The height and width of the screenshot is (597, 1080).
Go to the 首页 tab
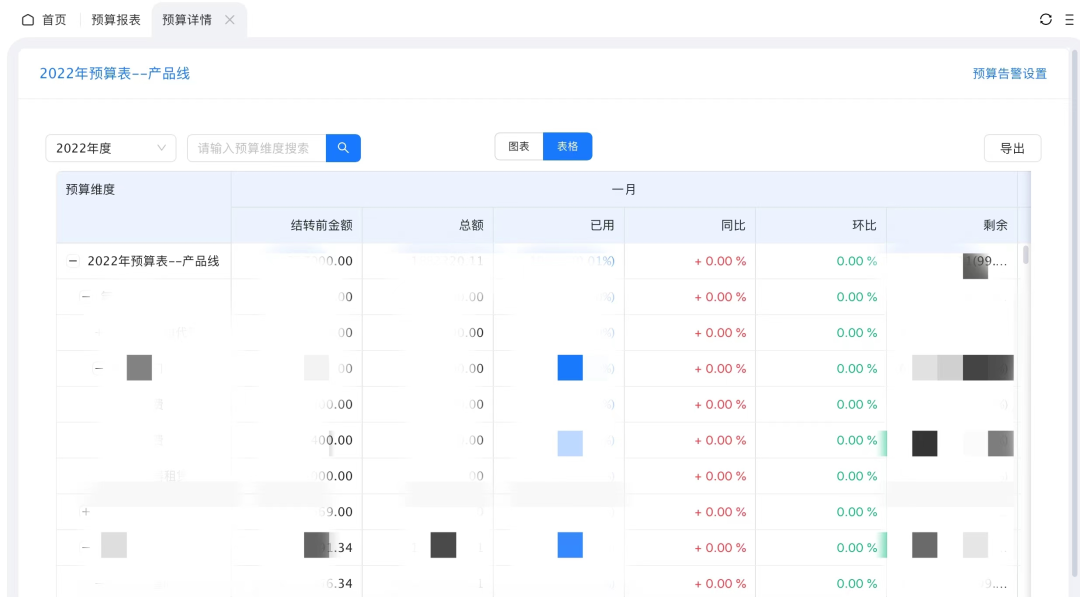54,20
